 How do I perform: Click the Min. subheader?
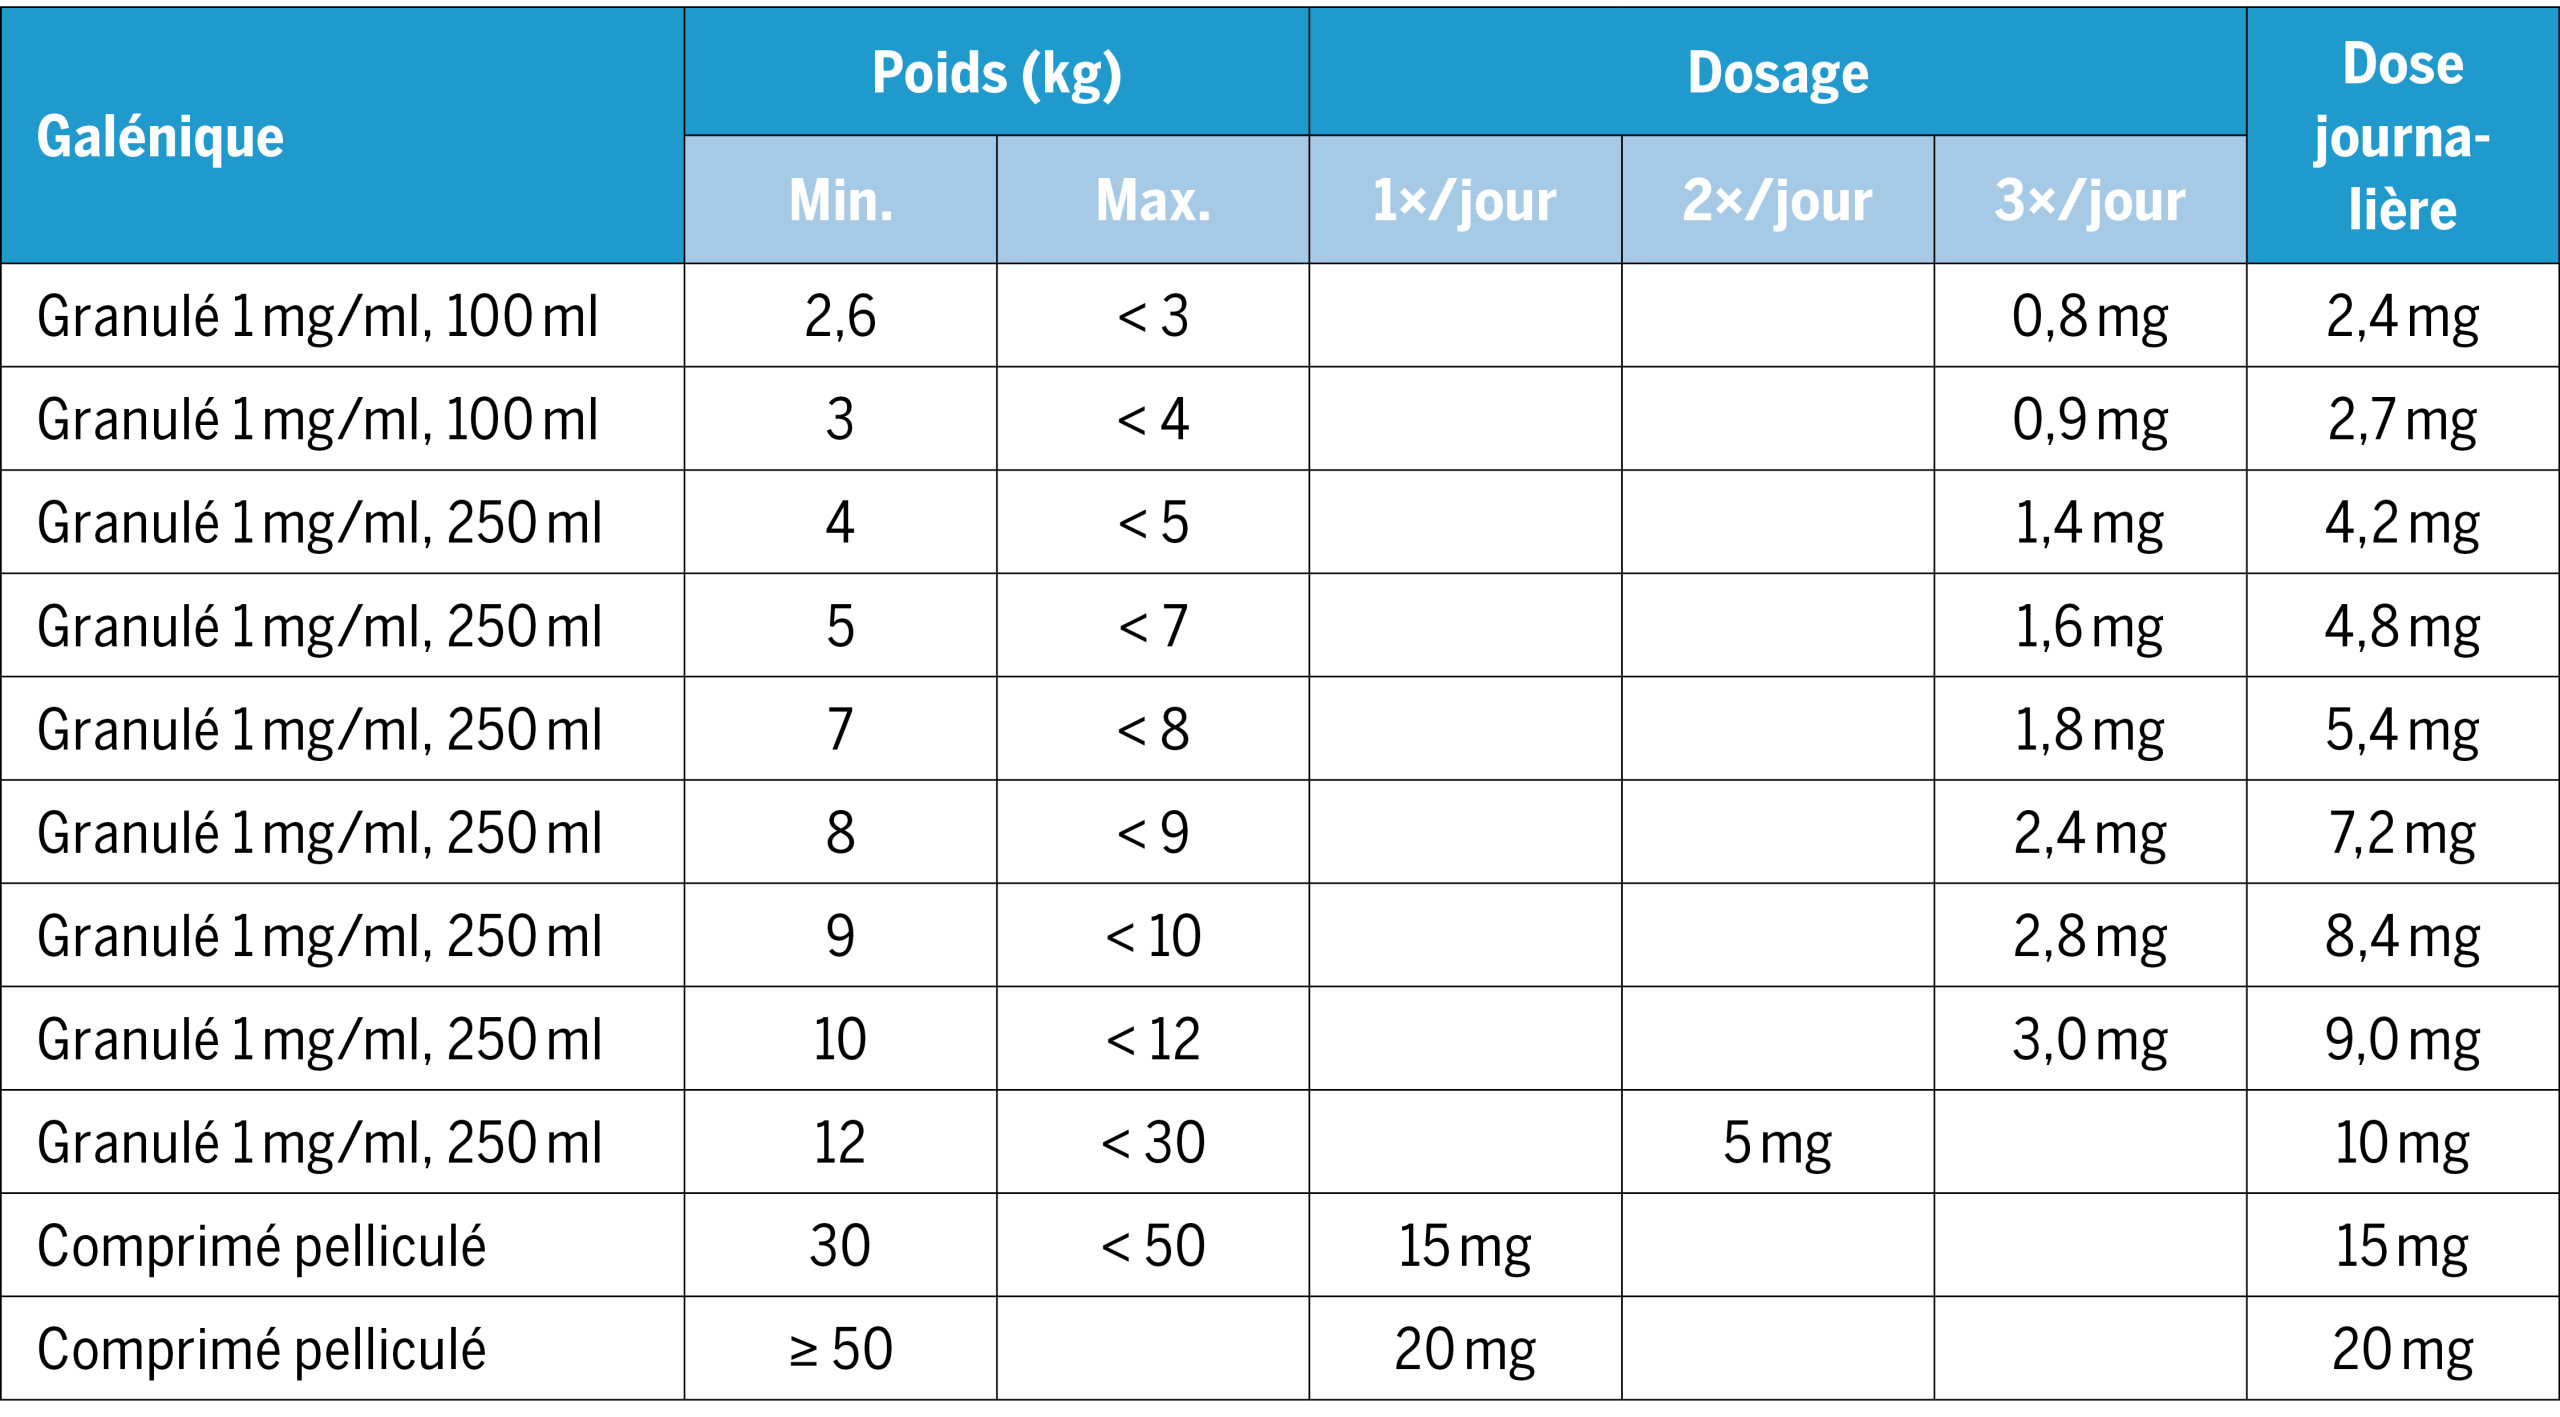840,200
